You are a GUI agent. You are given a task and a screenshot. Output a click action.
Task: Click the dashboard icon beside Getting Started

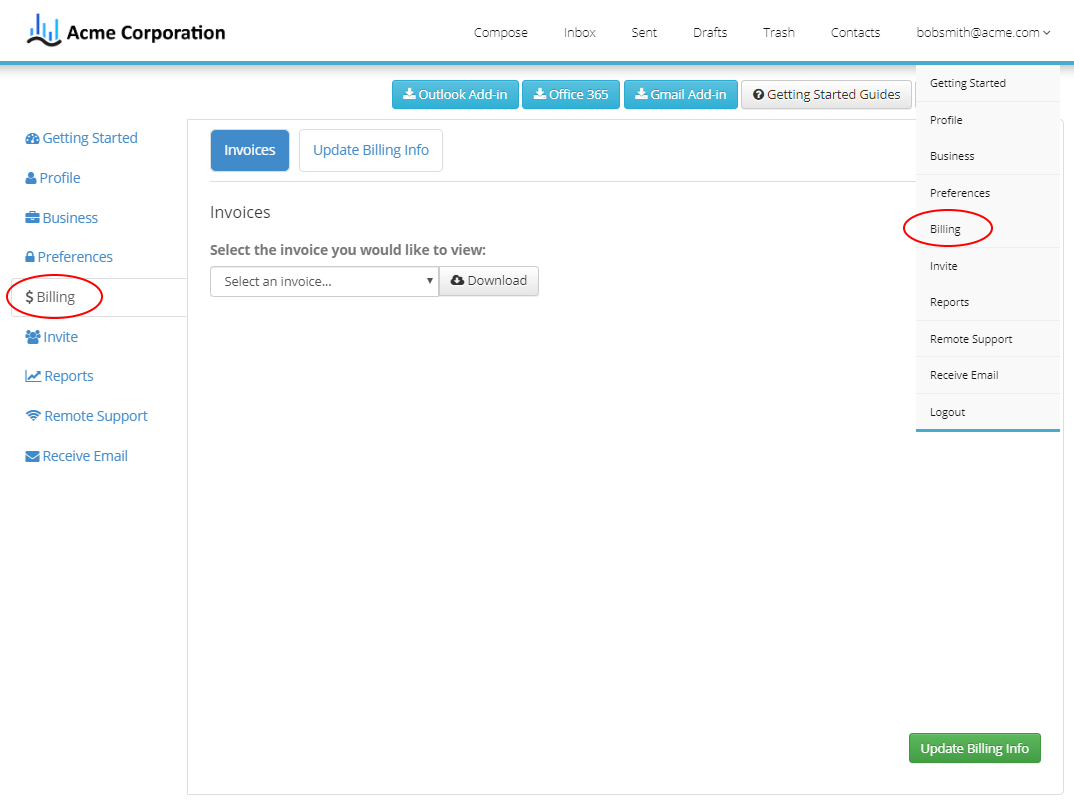point(32,139)
